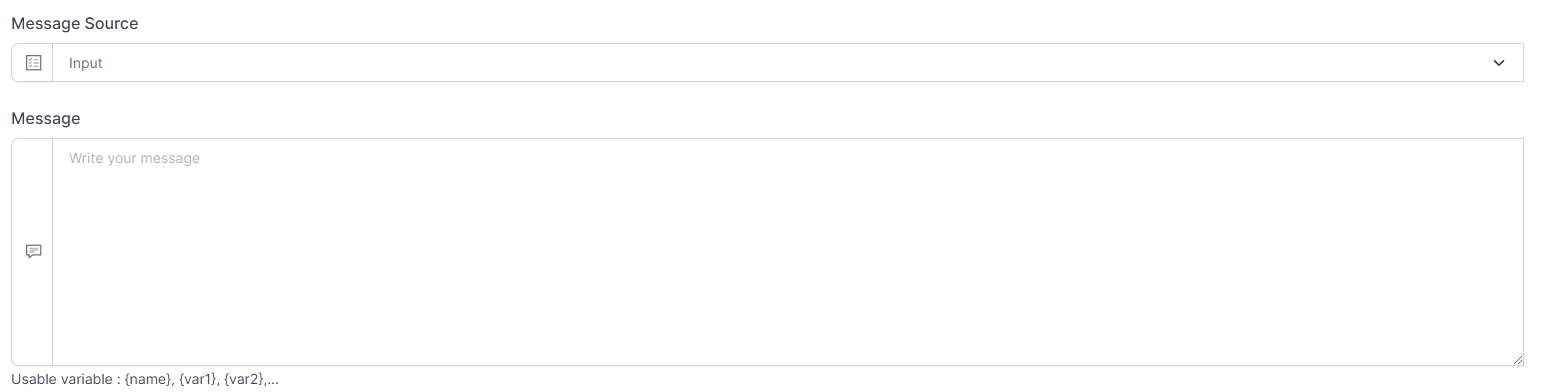
Task: Expand the Message Source chevron arrow
Action: [x=1498, y=63]
